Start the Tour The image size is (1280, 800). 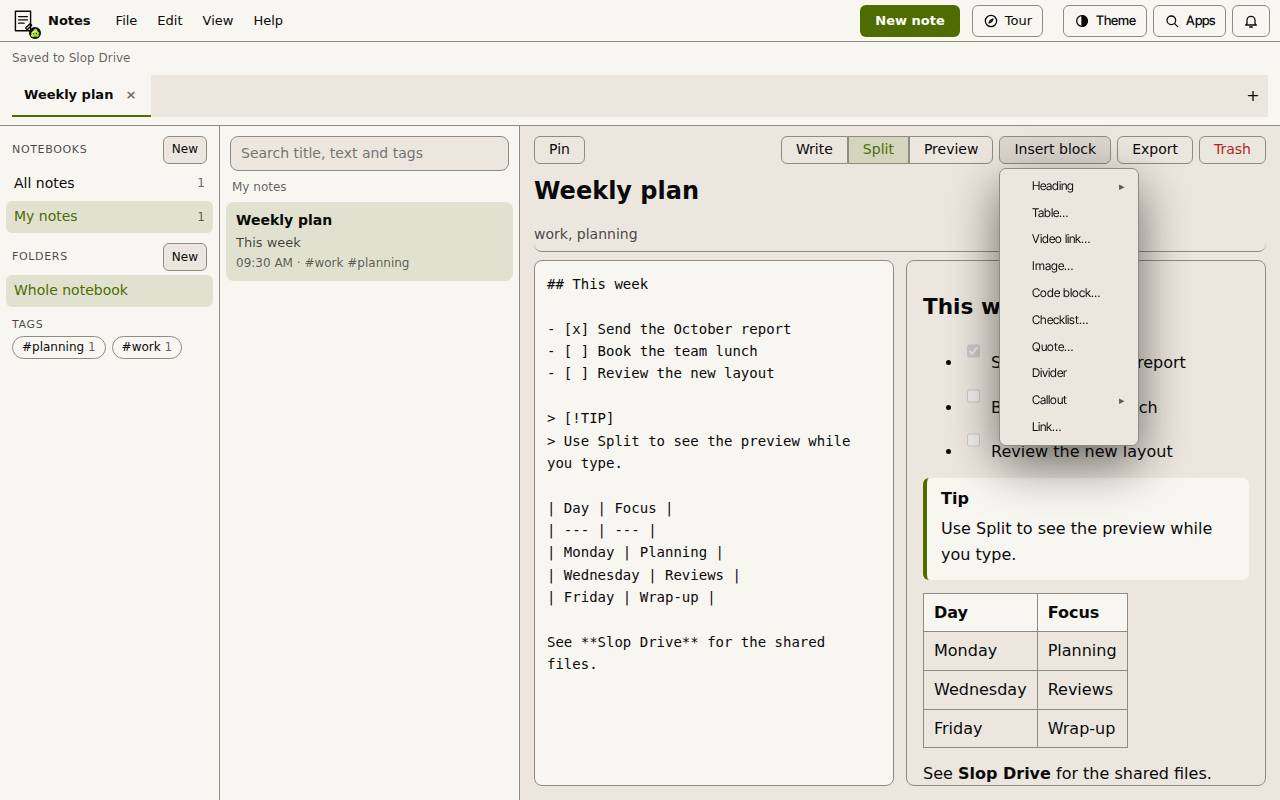[1008, 21]
